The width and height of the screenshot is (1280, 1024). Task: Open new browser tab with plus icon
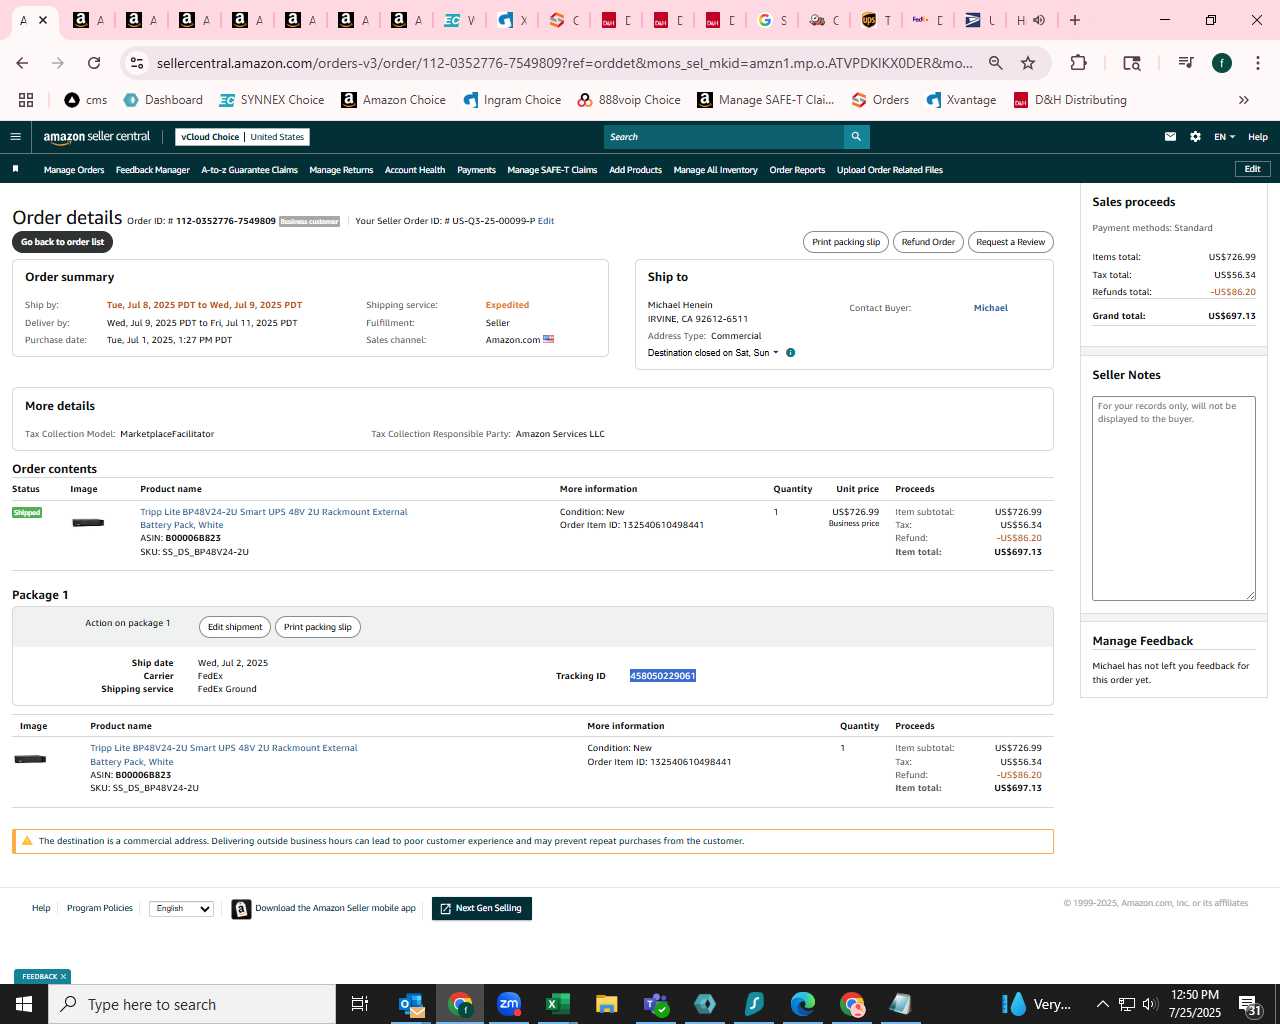(1075, 20)
